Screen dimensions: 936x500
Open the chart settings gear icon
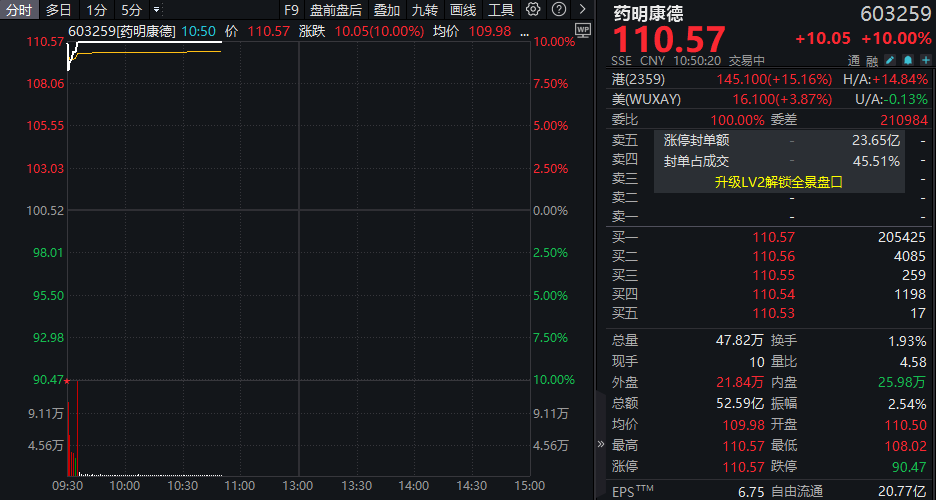[x=533, y=10]
